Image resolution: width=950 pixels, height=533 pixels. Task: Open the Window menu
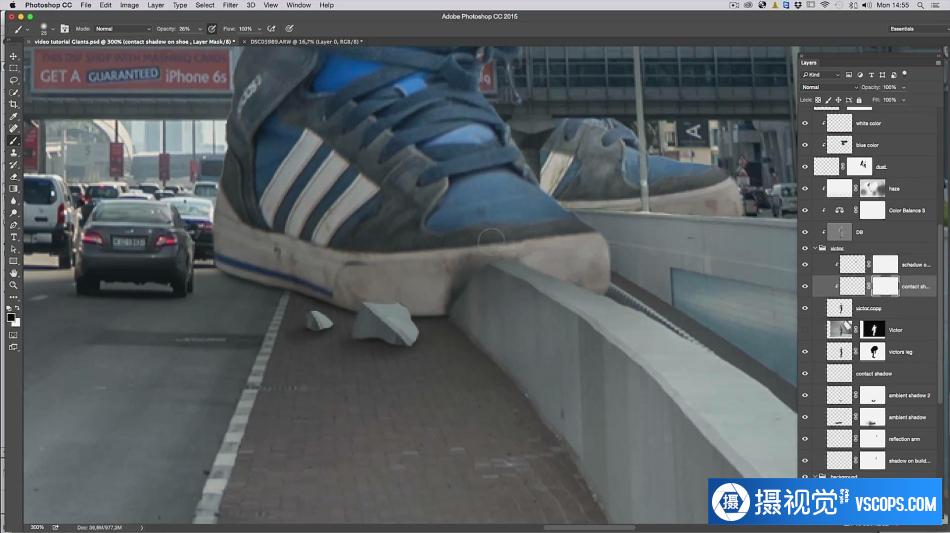298,5
